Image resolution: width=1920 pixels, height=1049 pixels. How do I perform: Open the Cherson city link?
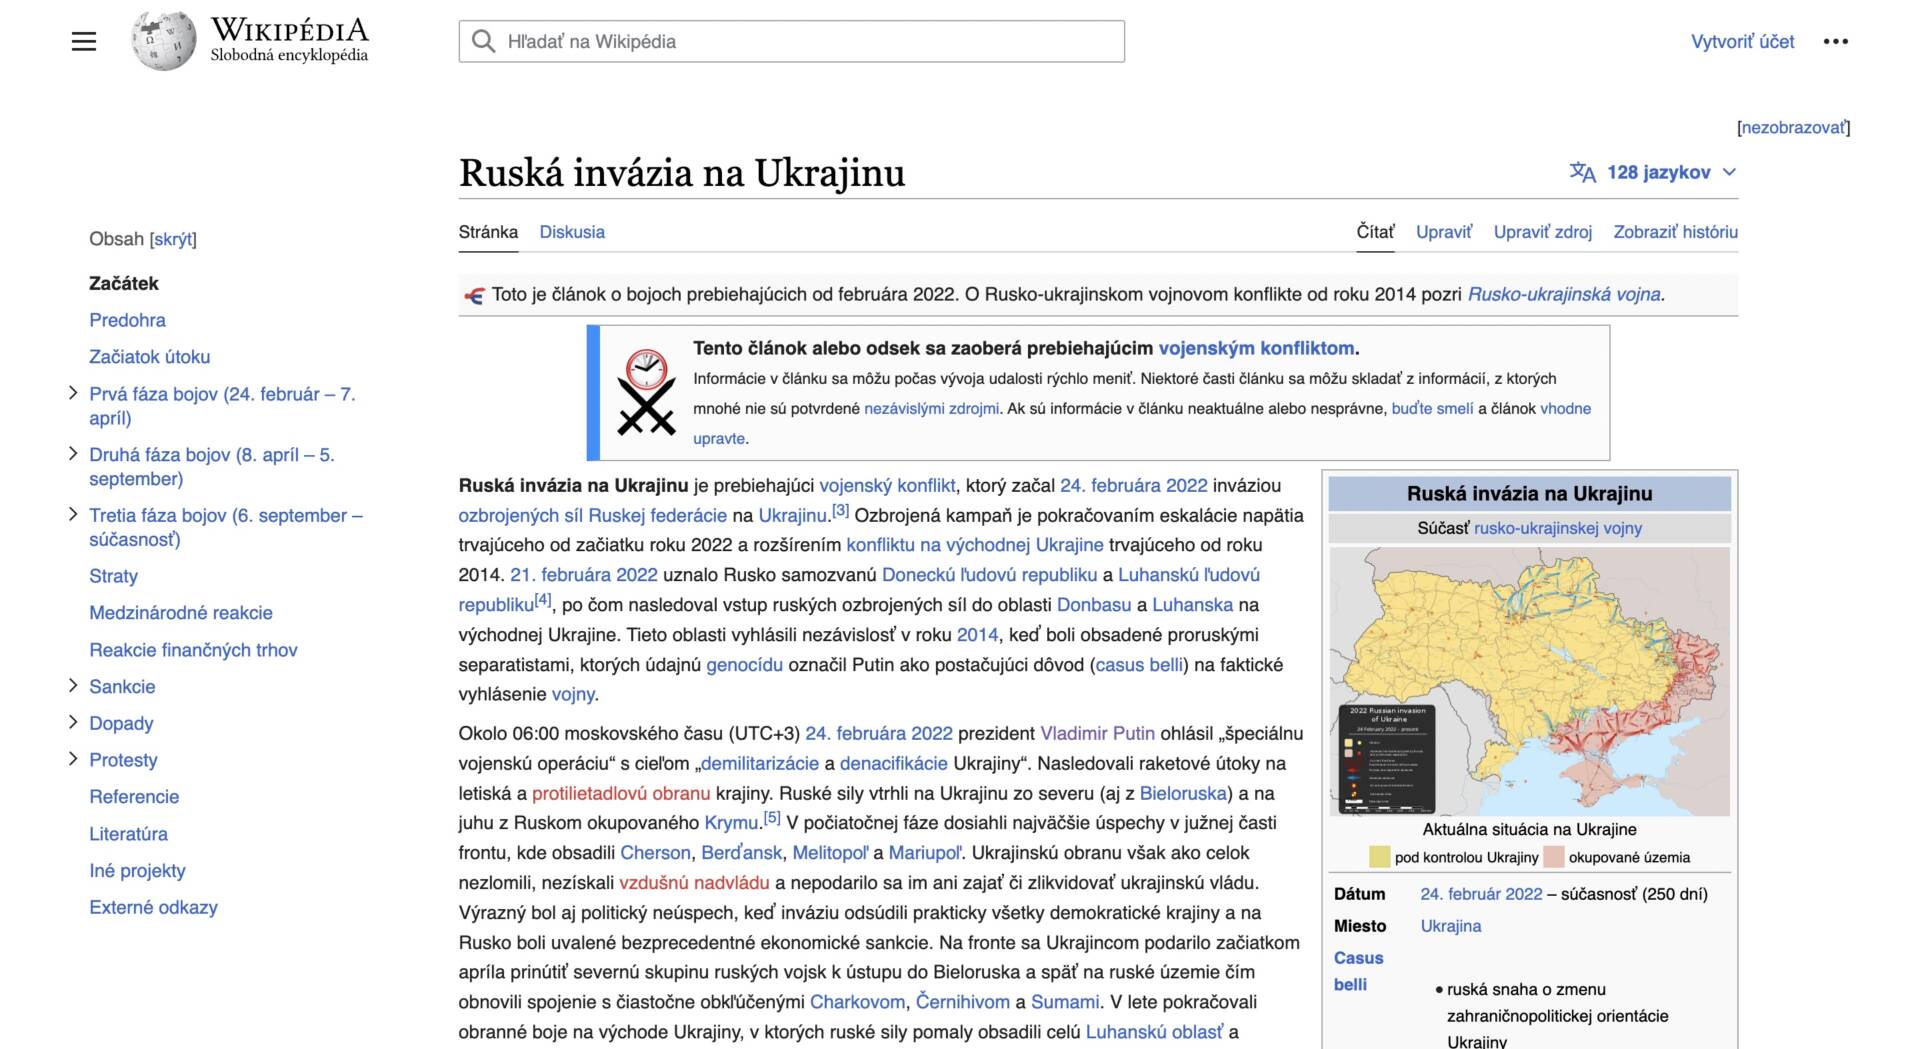tap(655, 853)
